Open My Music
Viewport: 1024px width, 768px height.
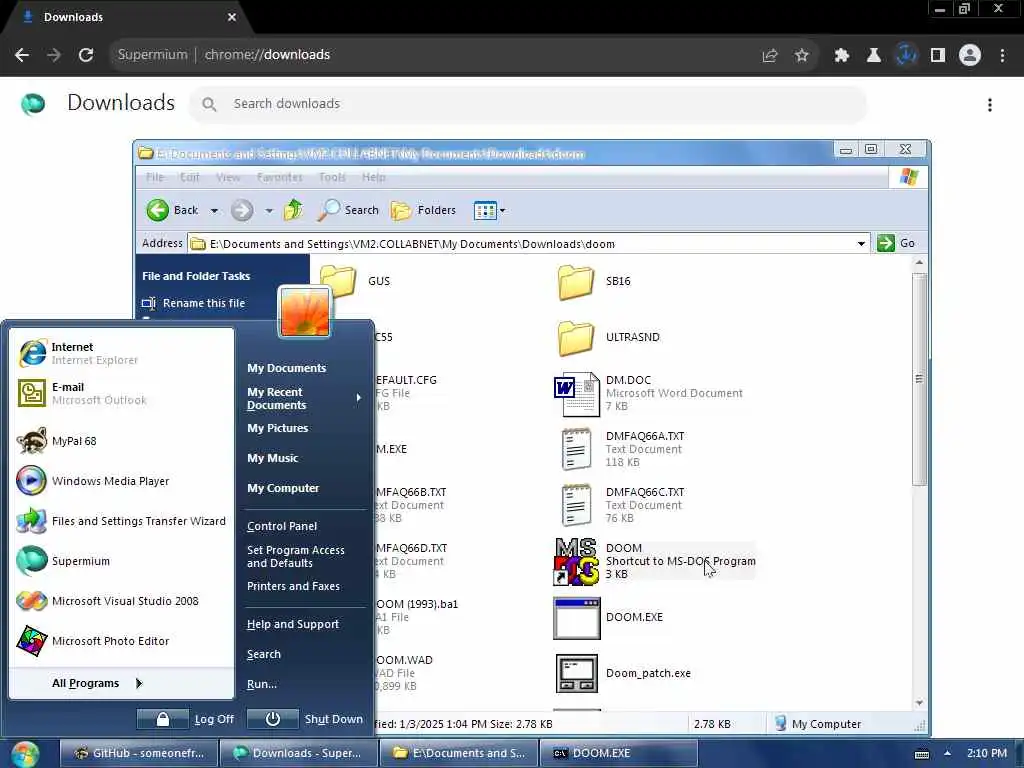coord(272,458)
